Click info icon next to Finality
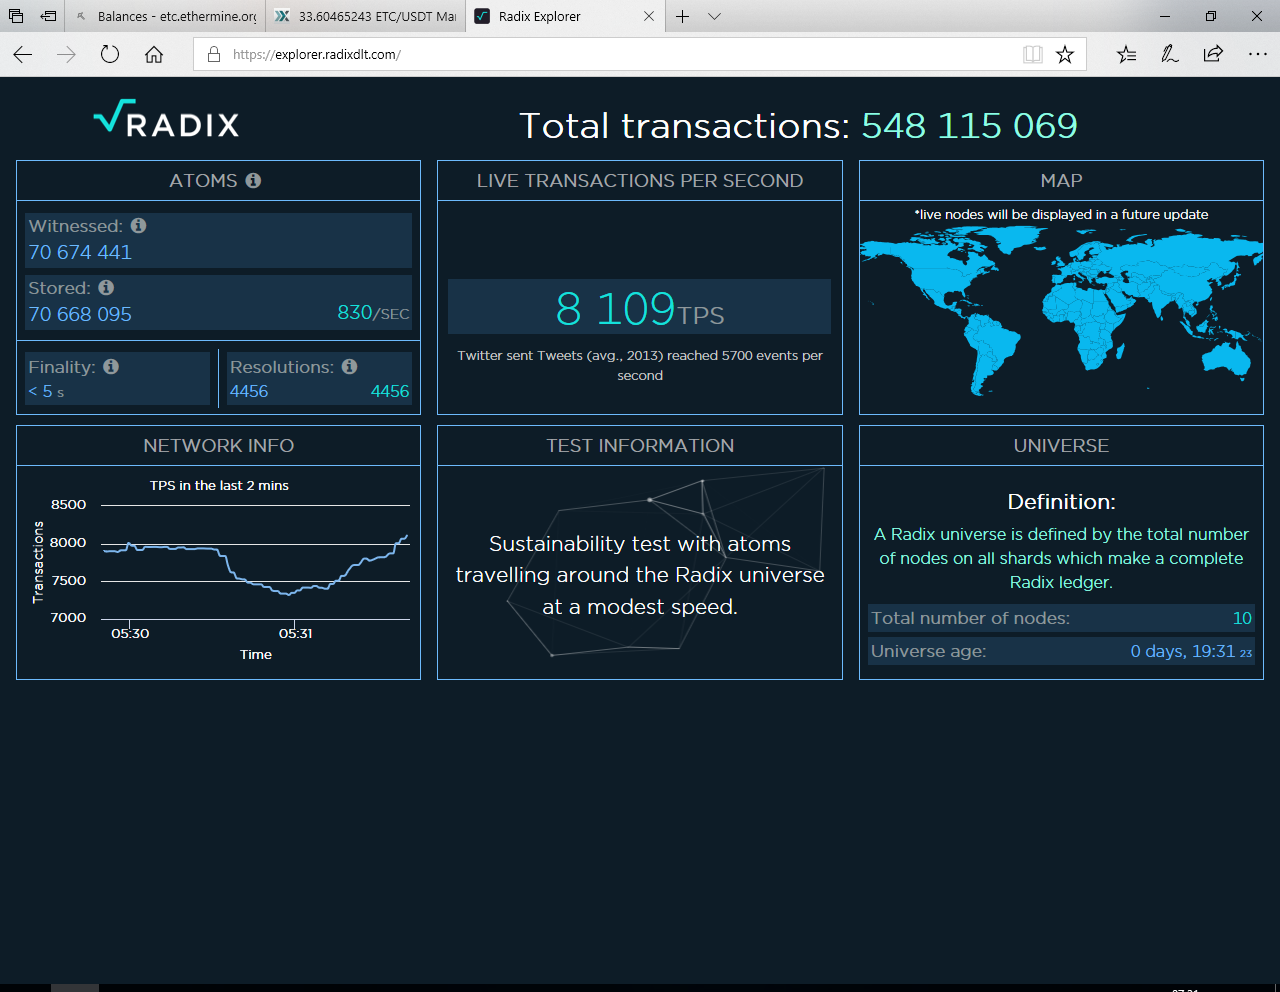Screen dimensions: 1280x992 [x=111, y=367]
